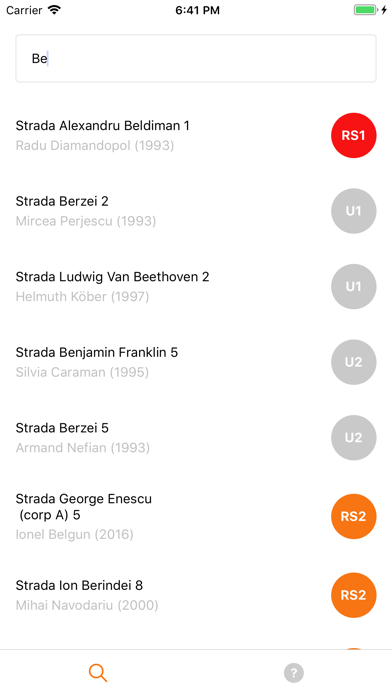Image resolution: width=392 pixels, height=696 pixels.
Task: Tap the U2 badge for Benjamin Franklin 5
Action: (x=353, y=362)
